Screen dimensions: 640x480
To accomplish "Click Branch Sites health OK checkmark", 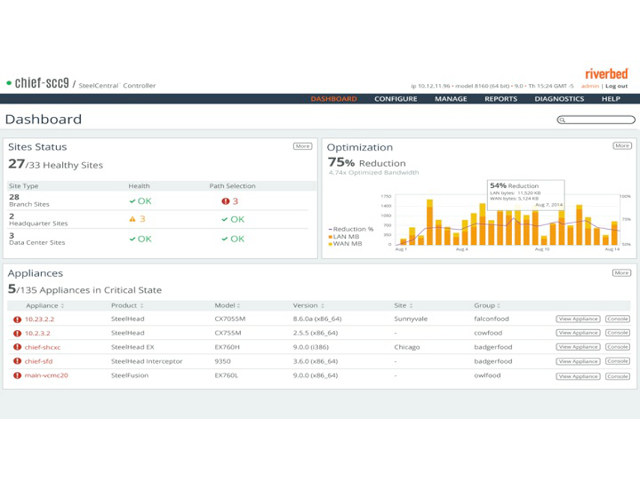I will tap(132, 201).
